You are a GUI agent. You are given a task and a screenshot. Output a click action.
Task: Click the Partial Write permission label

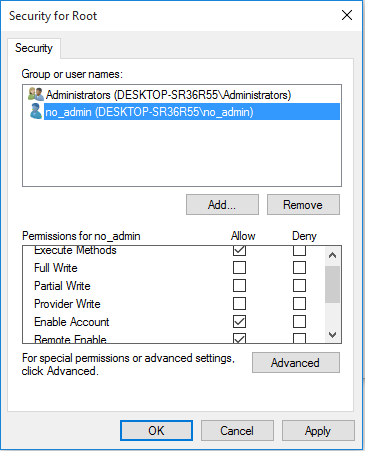pos(62,286)
